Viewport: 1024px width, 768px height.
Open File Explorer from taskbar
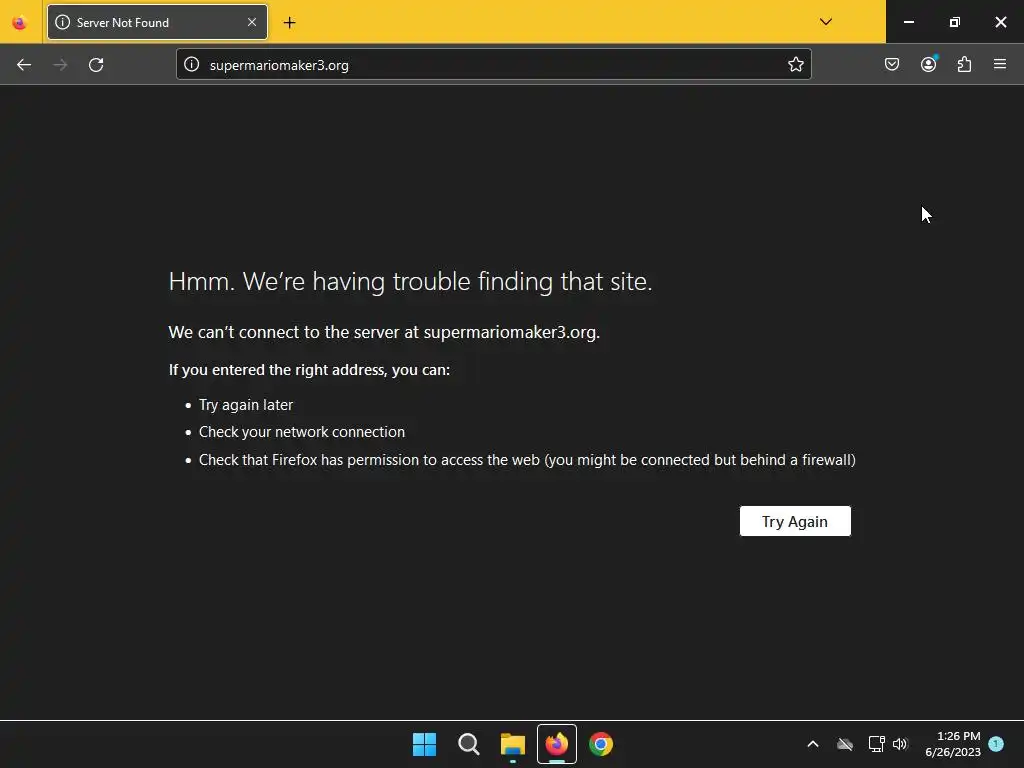pyautogui.click(x=513, y=744)
